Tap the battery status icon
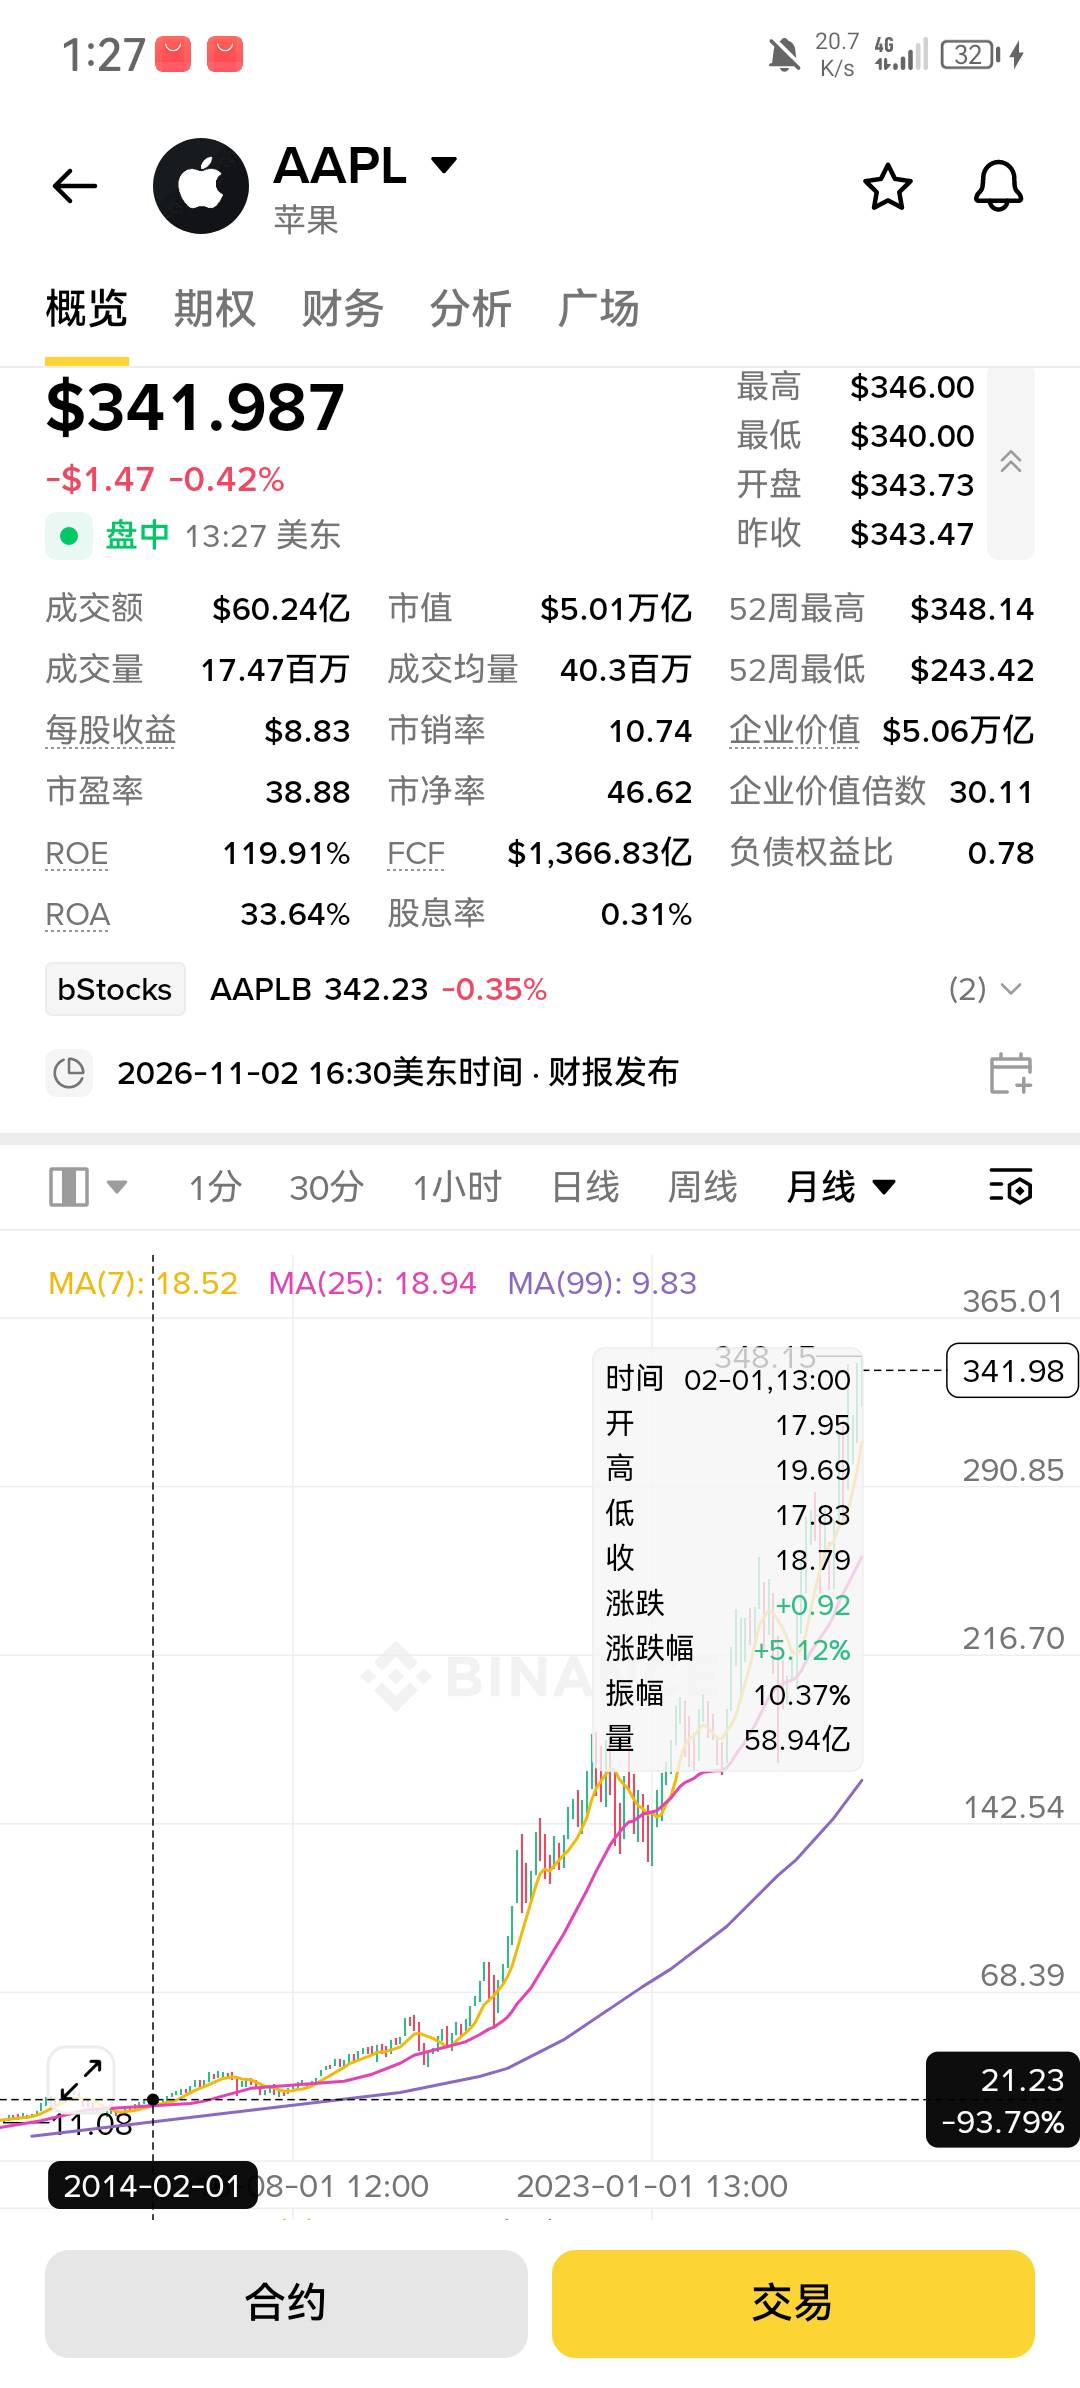 coord(970,54)
